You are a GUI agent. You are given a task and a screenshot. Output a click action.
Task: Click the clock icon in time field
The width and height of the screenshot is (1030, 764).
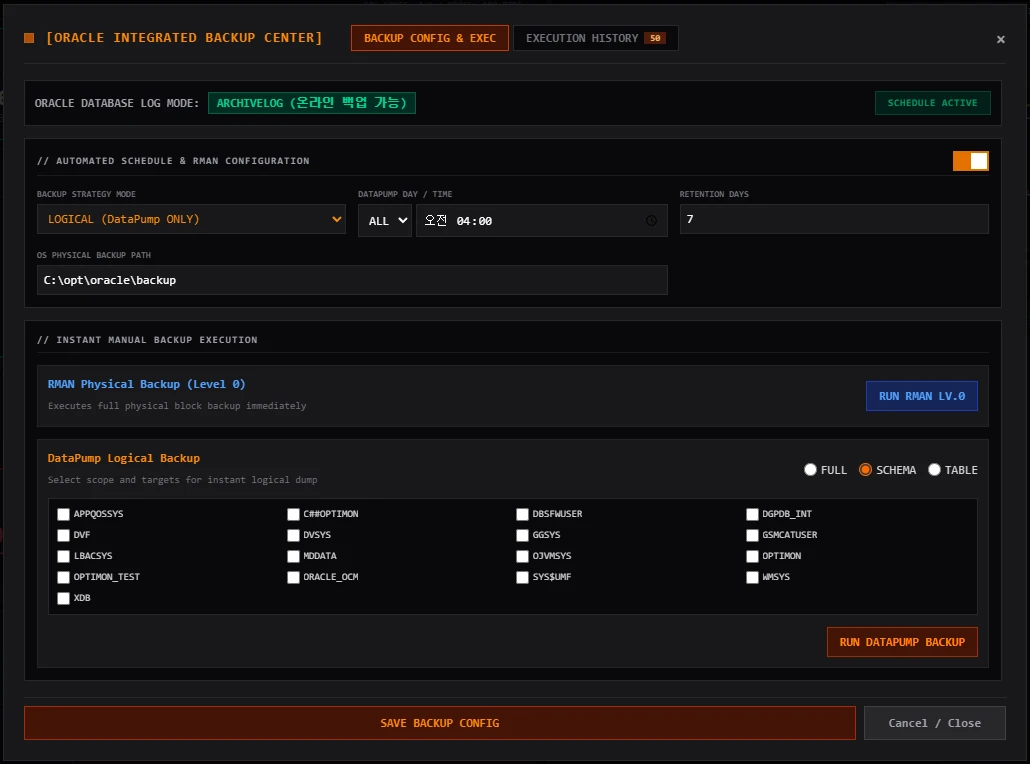651,221
